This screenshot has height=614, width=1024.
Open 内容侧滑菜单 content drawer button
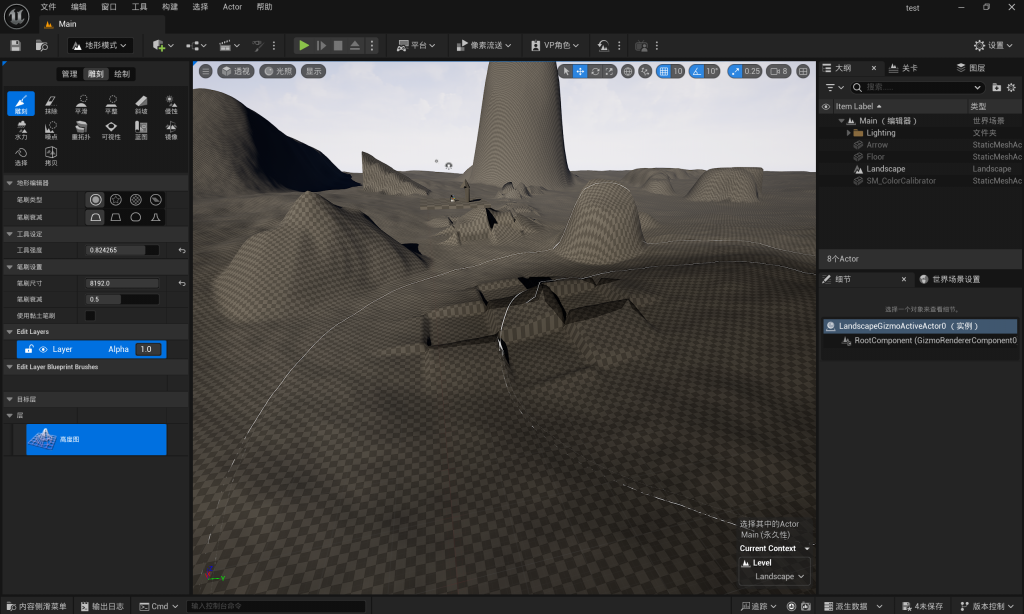(x=36, y=606)
